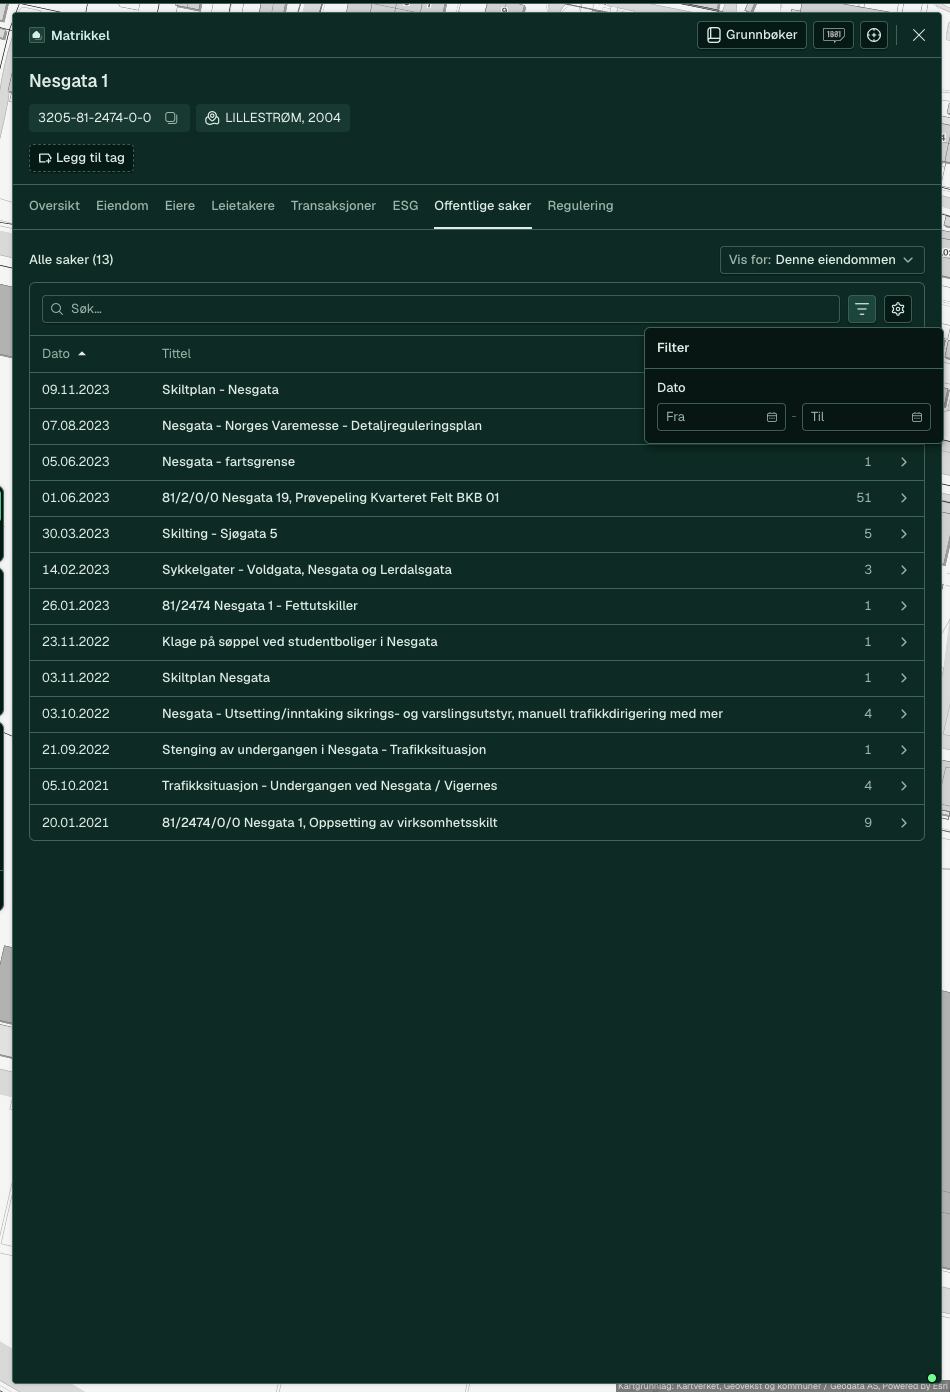Viewport: 950px width, 1392px height.
Task: Switch to the Eiendom tab
Action: click(x=122, y=206)
